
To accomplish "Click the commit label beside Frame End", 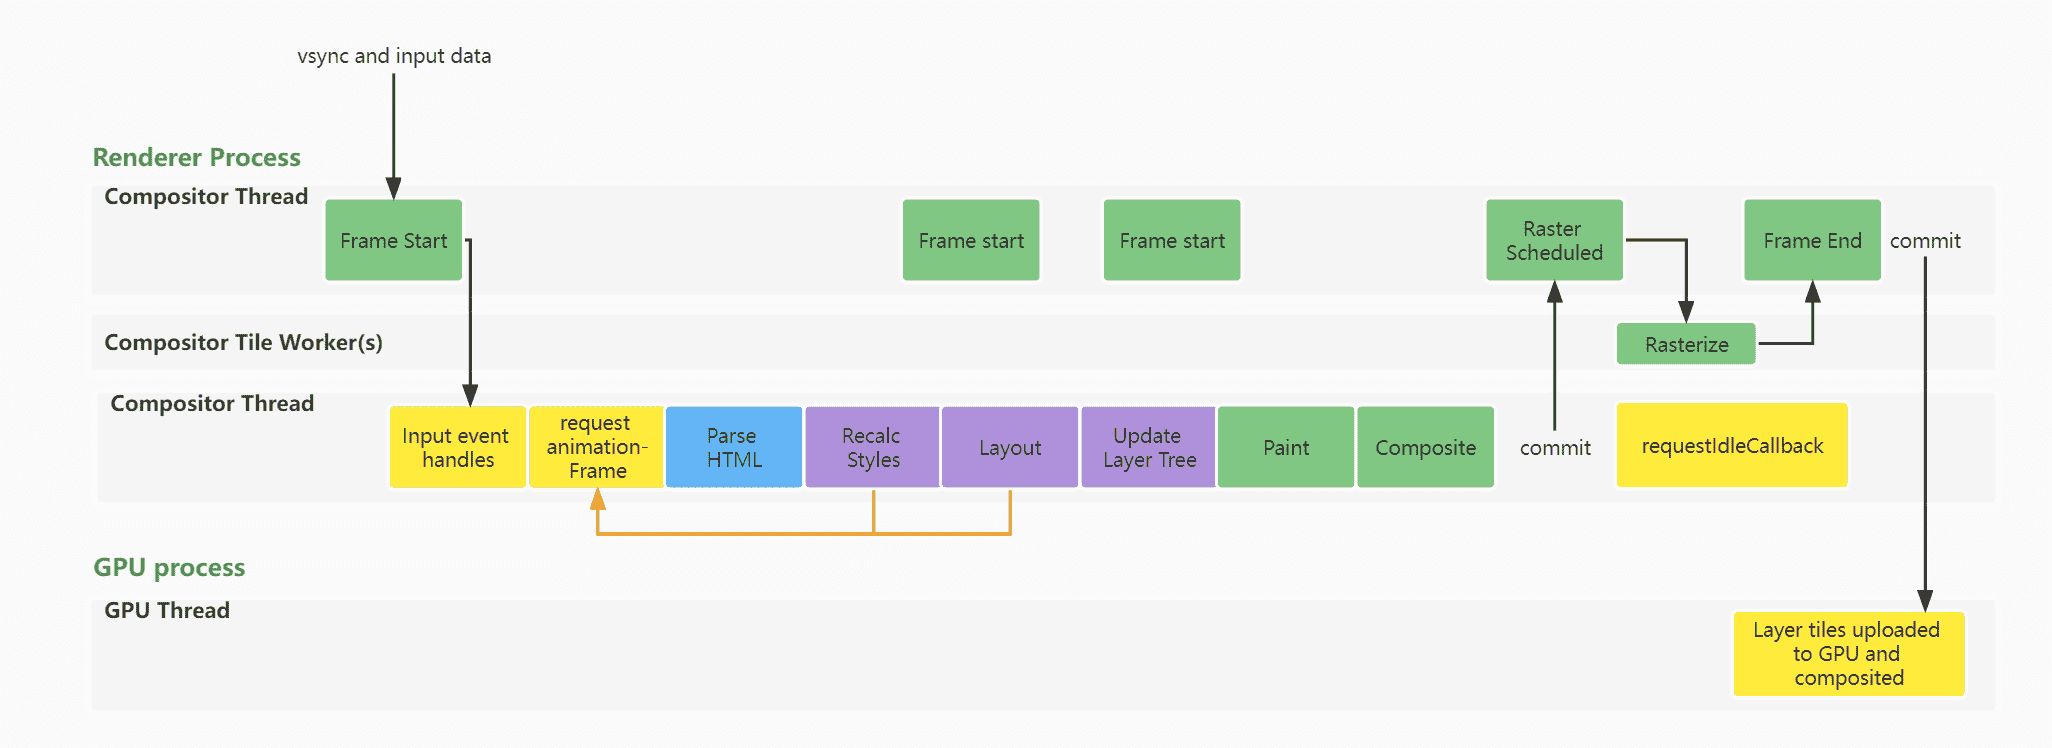I will (1925, 241).
